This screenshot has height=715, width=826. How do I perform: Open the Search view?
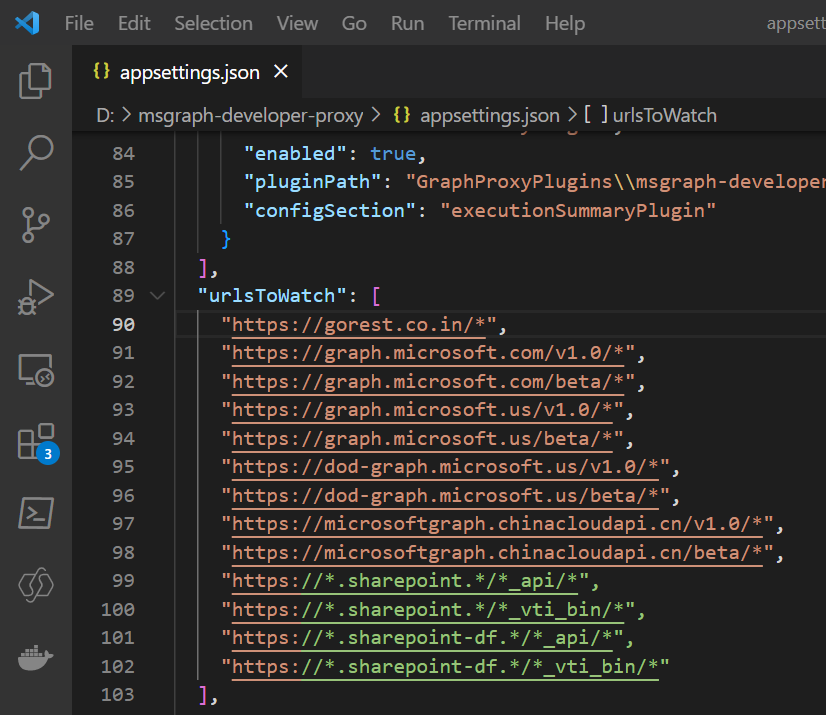35,153
